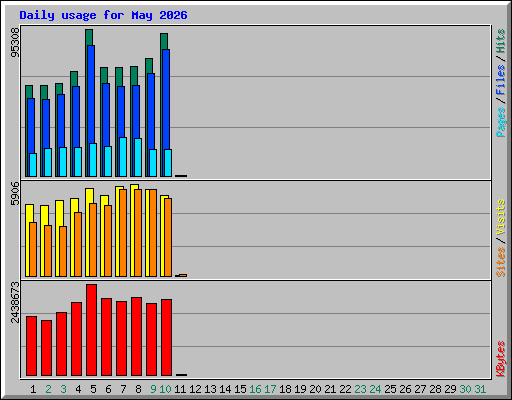Click the red KBytes bar for day 5
This screenshot has width=512, height=400.
click(x=91, y=330)
